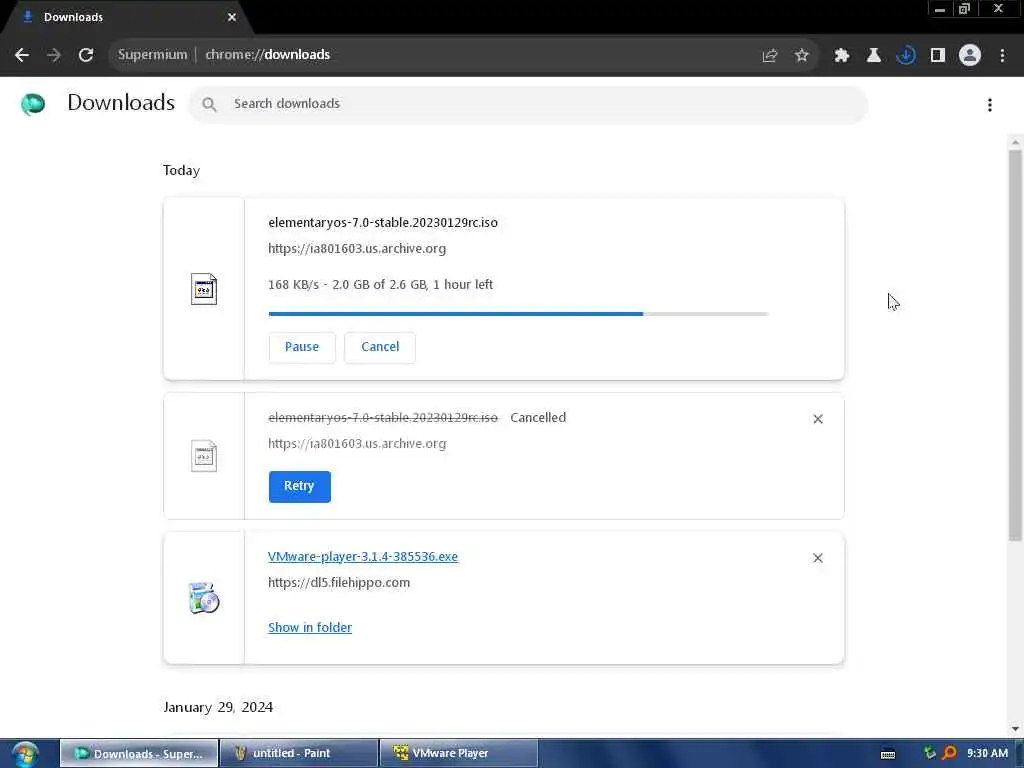Click the Downloads - Supermium taskbar button

click(x=139, y=754)
